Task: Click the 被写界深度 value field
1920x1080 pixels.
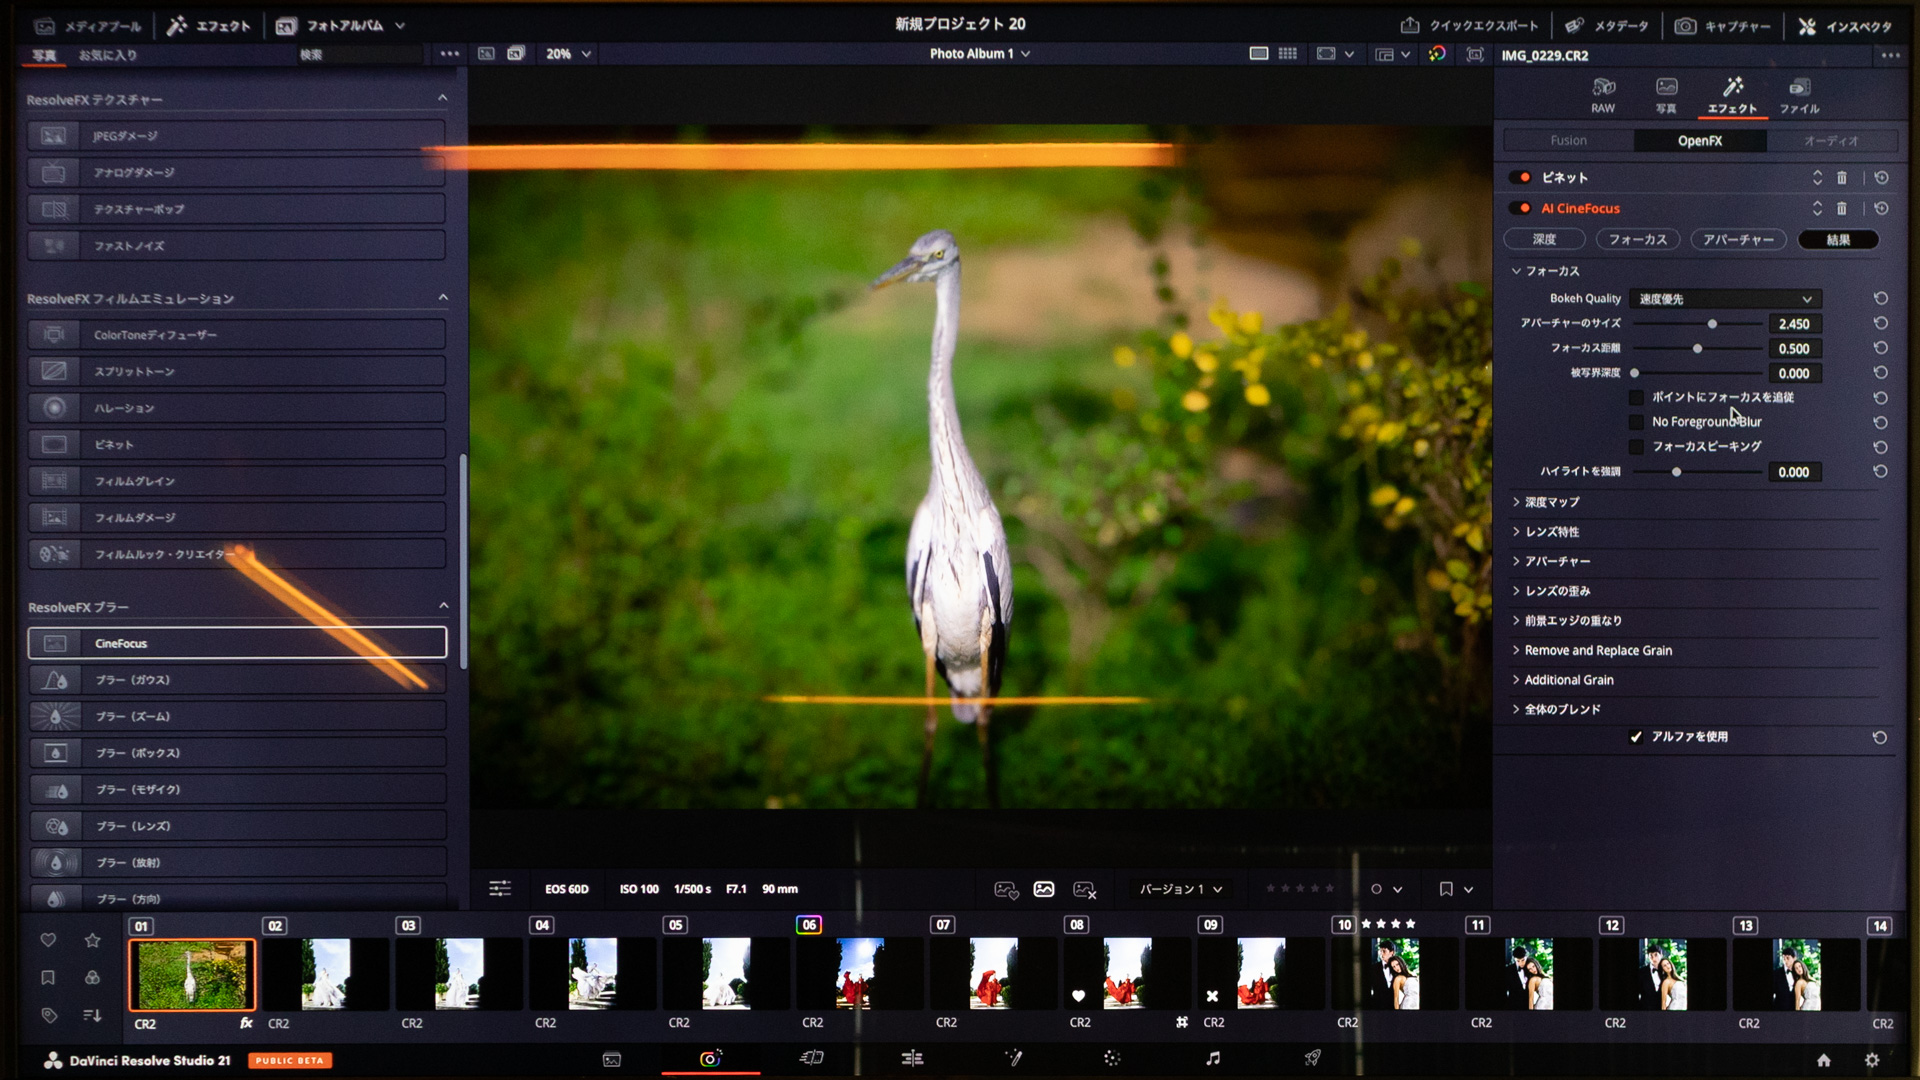Action: pyautogui.click(x=1794, y=373)
